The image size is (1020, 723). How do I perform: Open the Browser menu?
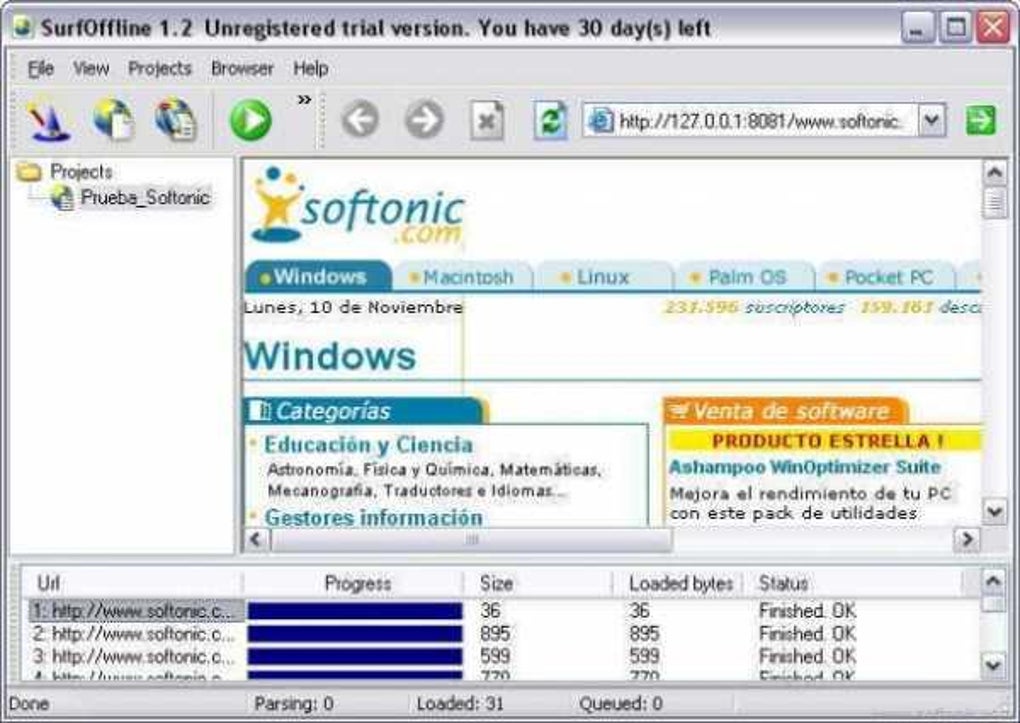pos(242,68)
